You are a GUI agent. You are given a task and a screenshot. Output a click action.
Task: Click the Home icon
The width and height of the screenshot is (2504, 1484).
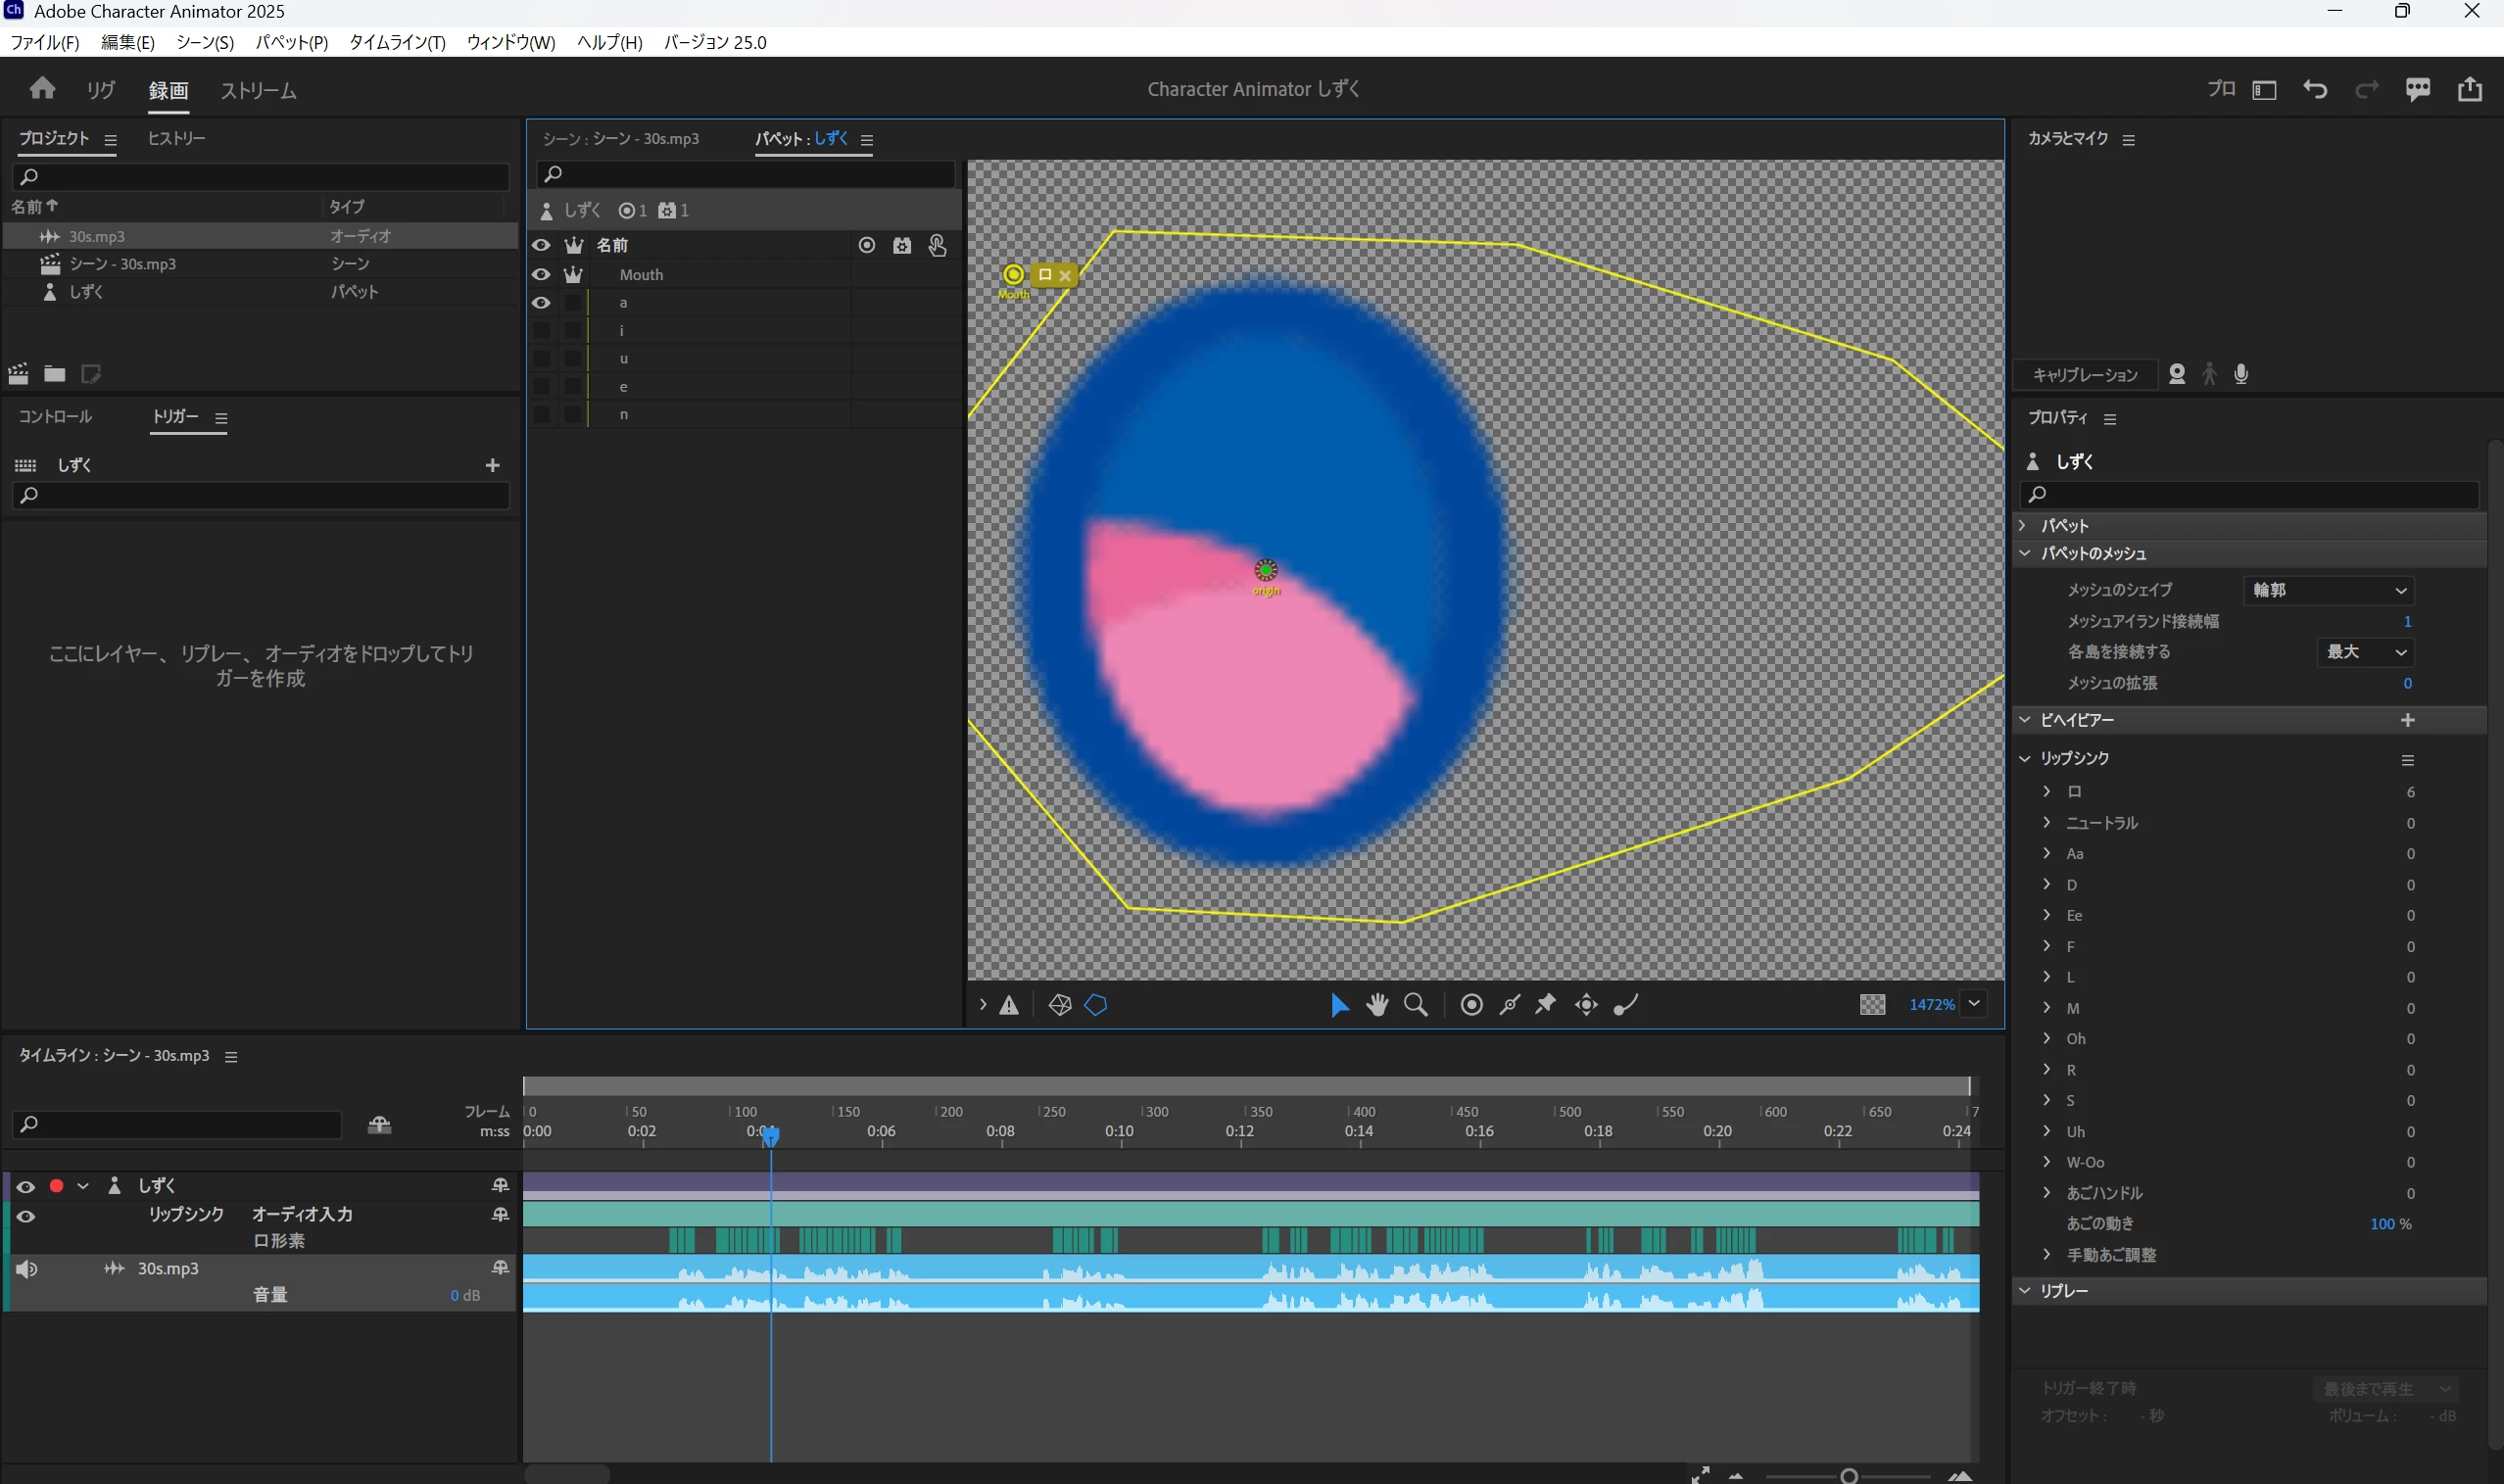[x=42, y=89]
